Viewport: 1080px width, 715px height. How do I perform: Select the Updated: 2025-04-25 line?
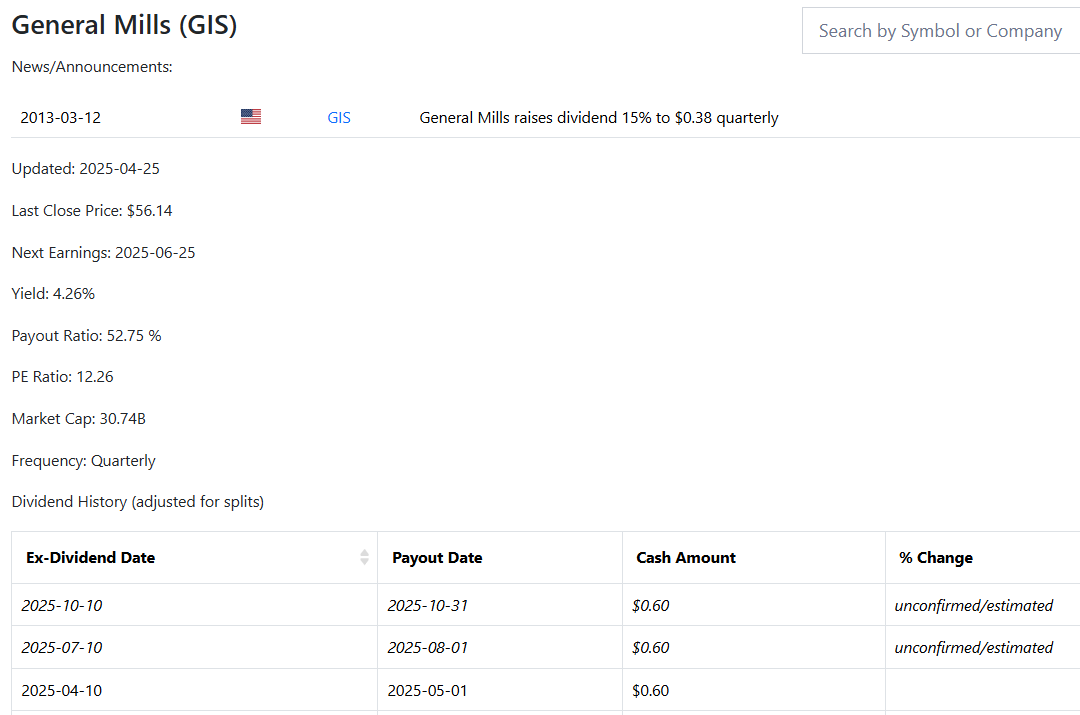pos(85,169)
